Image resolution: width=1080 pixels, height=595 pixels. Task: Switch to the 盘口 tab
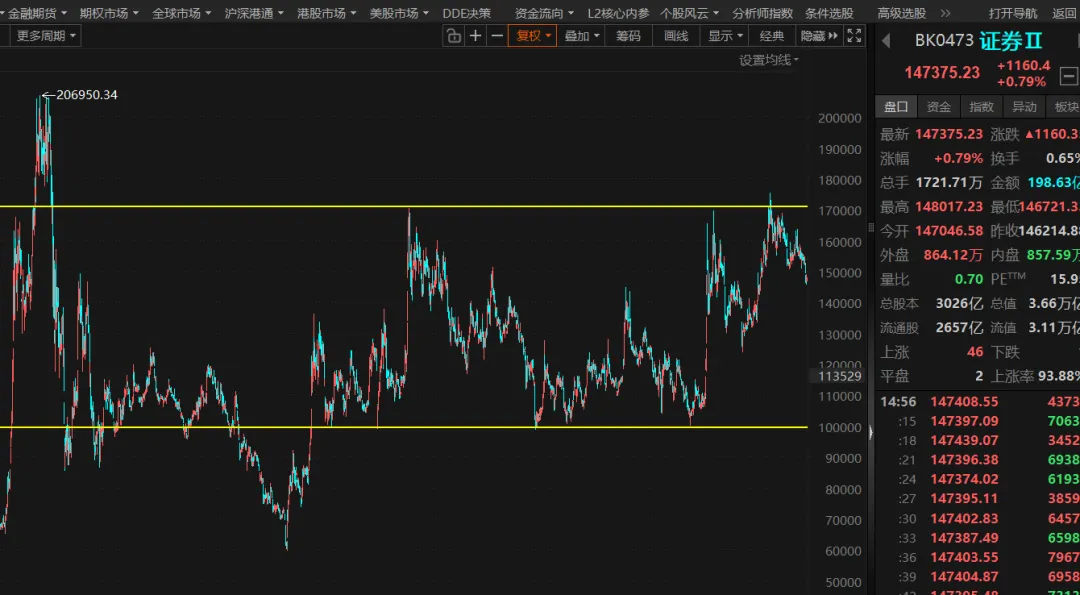896,106
